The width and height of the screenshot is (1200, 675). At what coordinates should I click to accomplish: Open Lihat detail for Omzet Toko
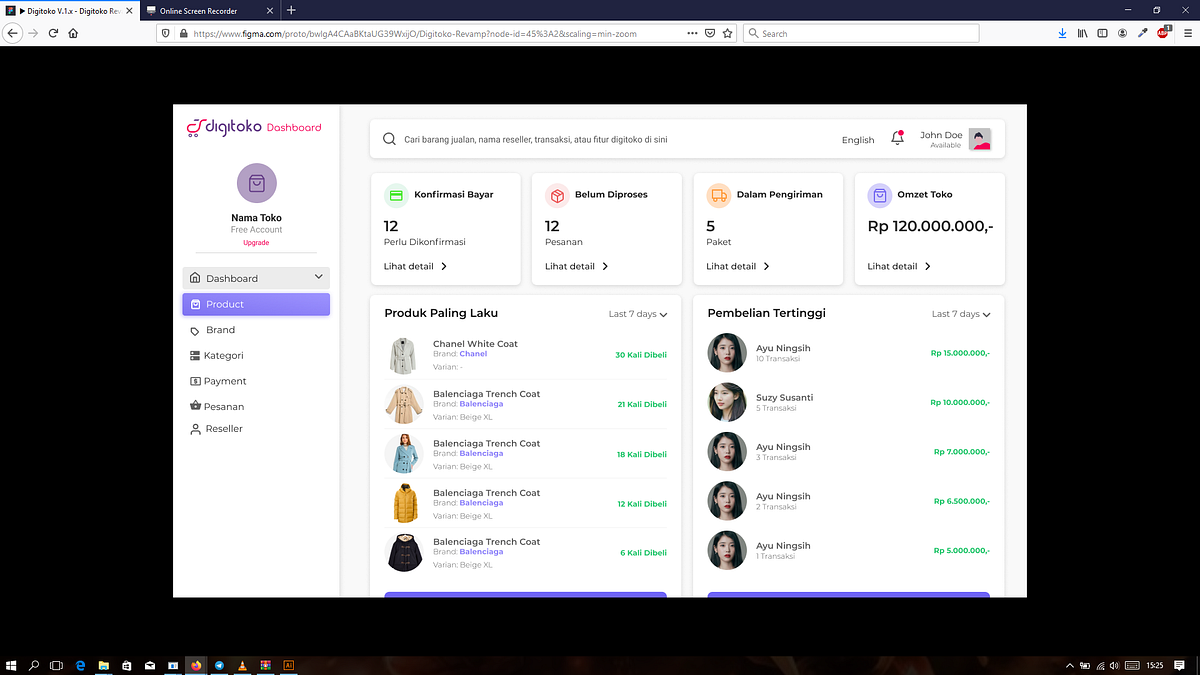coord(899,266)
